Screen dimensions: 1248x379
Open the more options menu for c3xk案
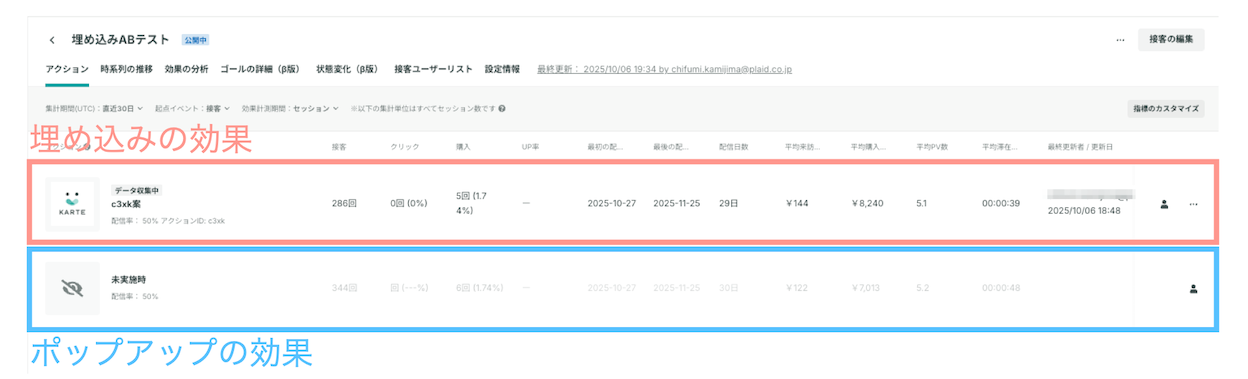tap(1193, 204)
